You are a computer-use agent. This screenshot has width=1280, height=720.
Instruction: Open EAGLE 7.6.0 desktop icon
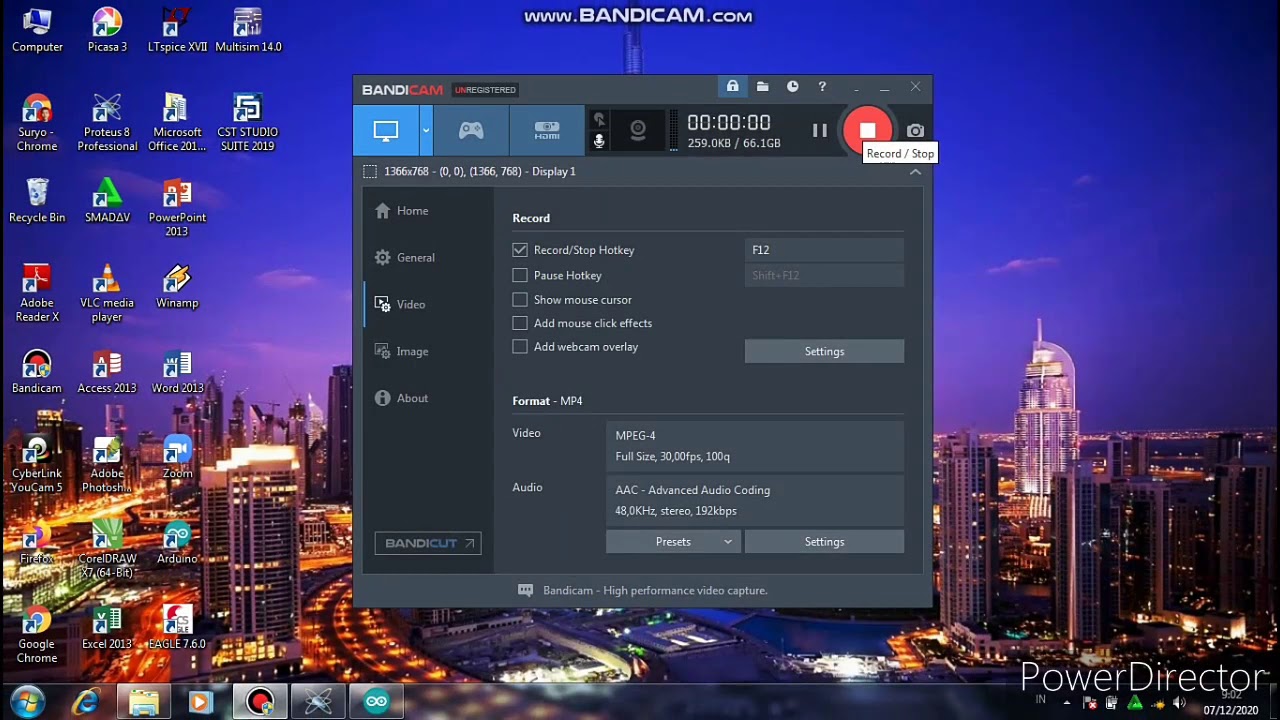coord(177,627)
